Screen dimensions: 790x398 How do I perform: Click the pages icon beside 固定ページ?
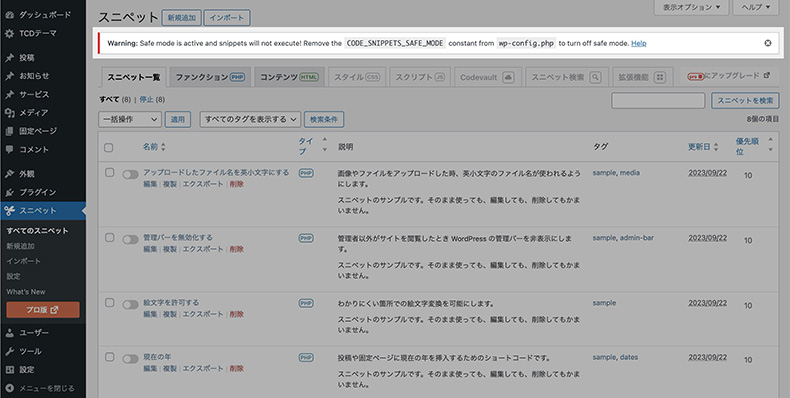point(10,131)
